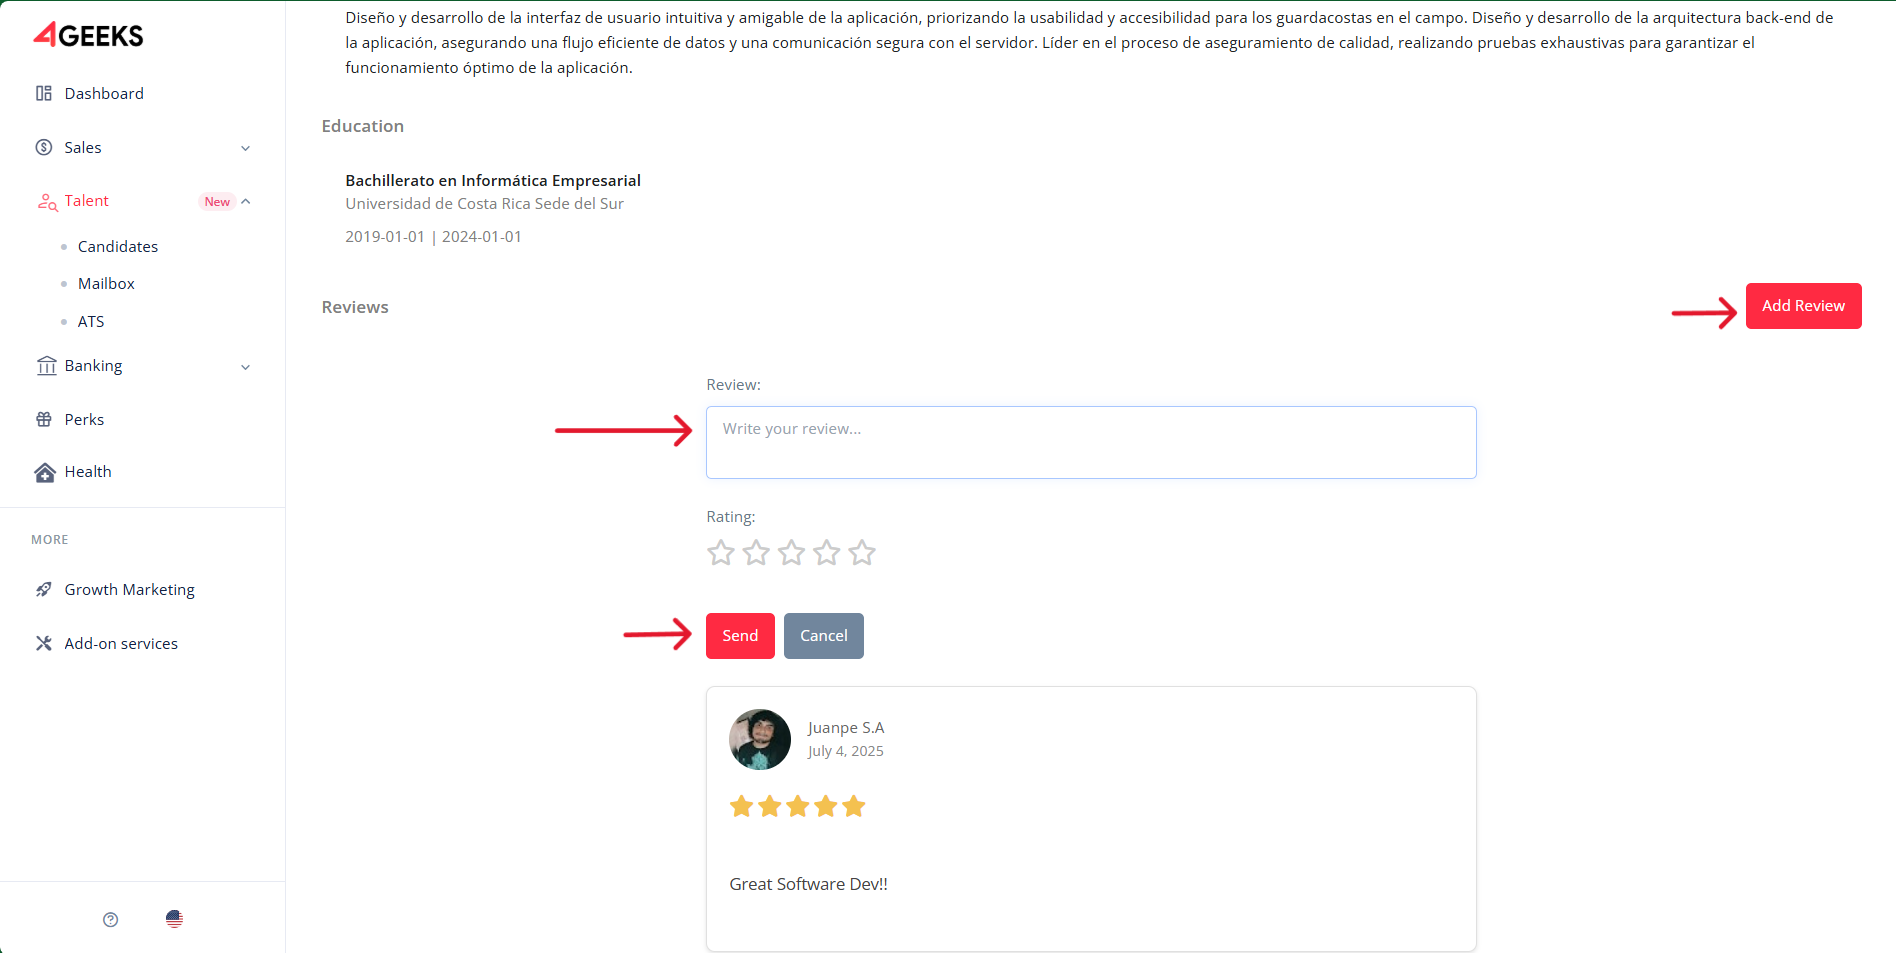Submit the review with Send
1896x953 pixels.
tap(740, 635)
